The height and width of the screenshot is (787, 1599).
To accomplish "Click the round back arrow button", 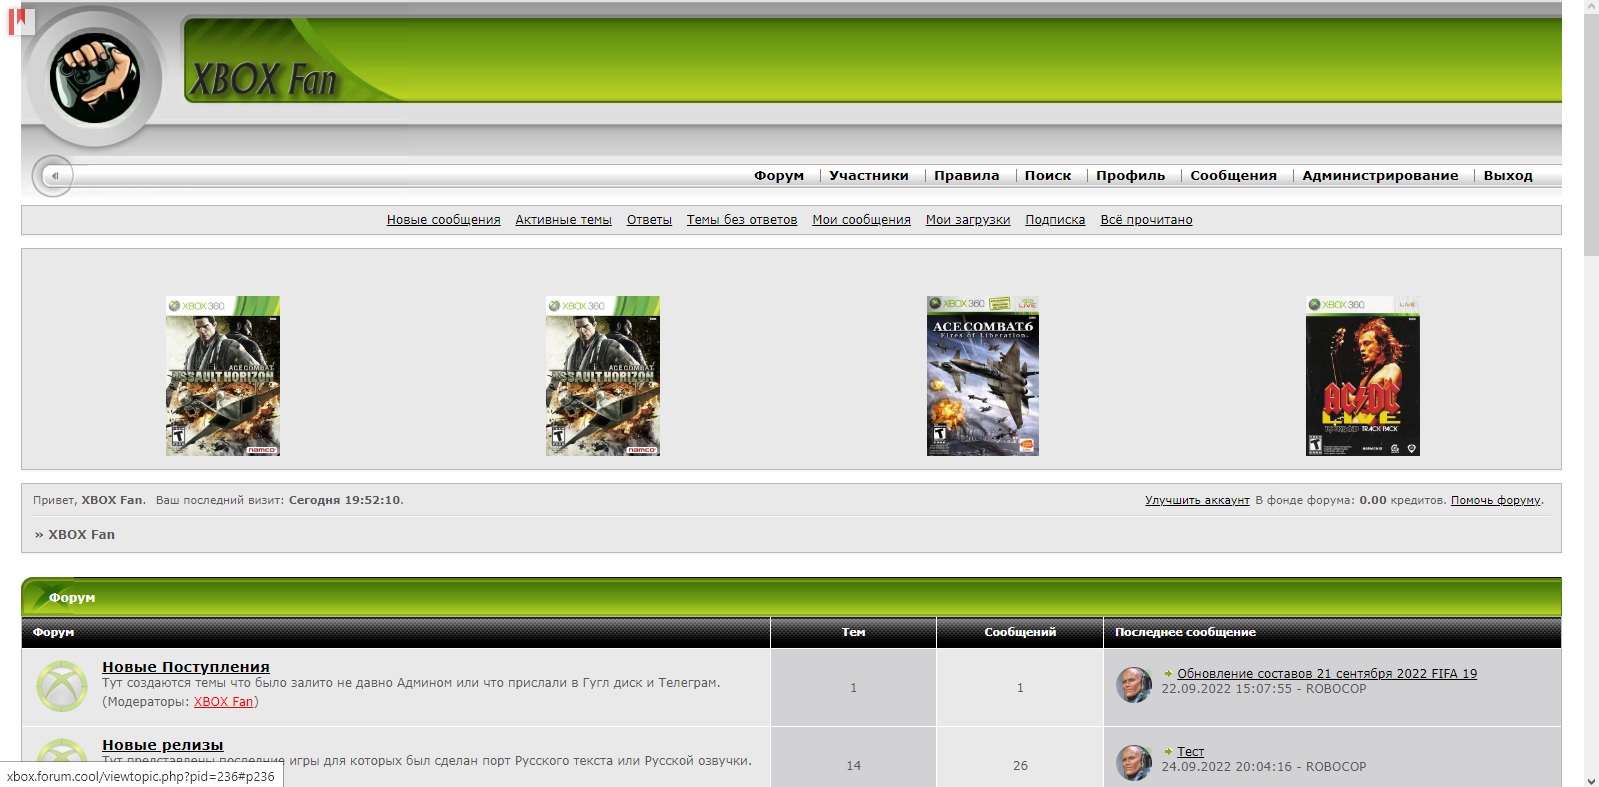I will click(54, 176).
